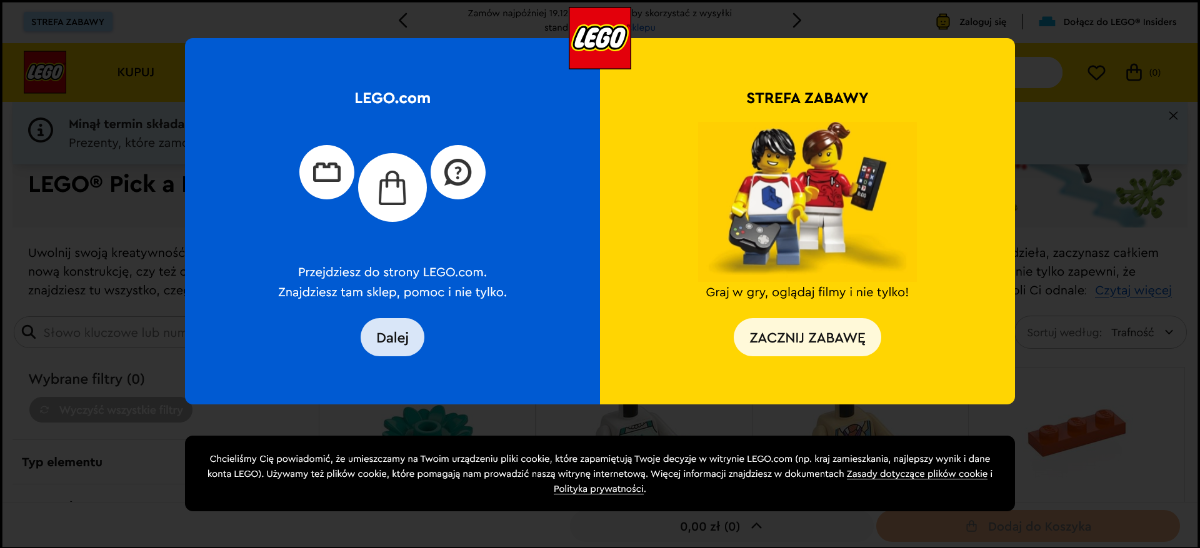
Task: Show previous promo banner message arrow
Action: point(403,20)
